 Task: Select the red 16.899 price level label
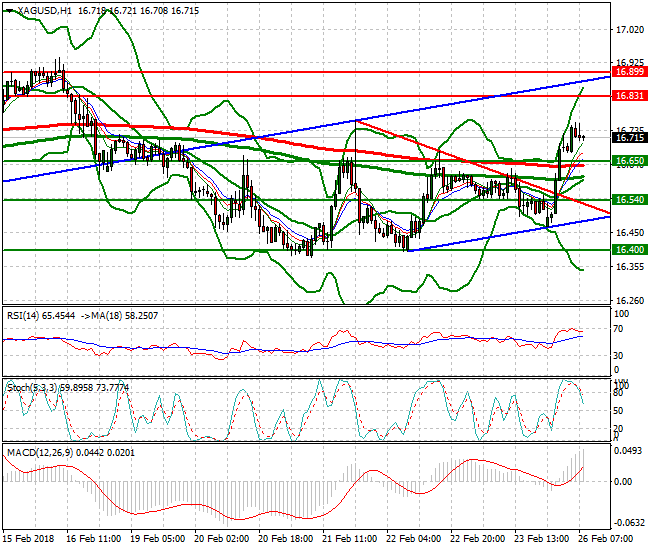point(630,72)
